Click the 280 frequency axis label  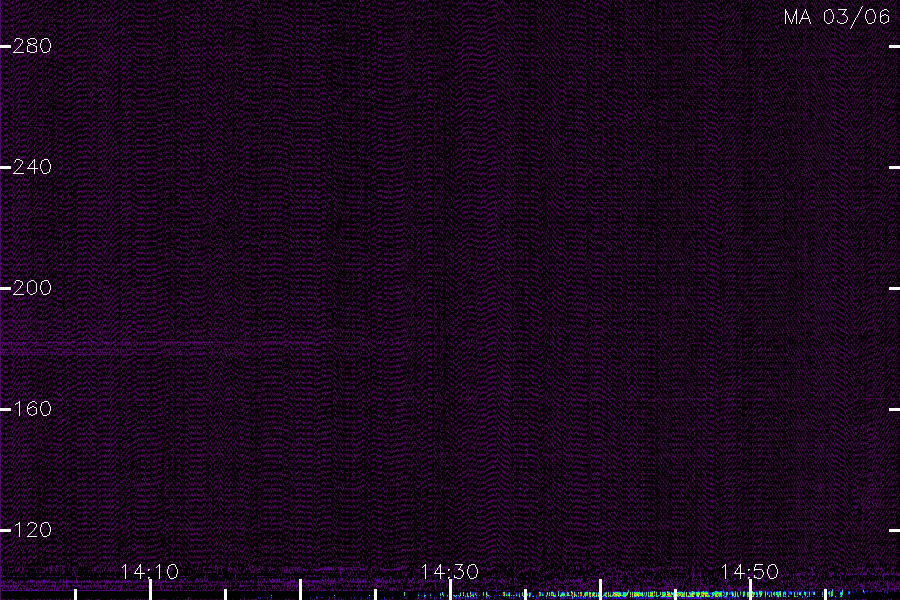pos(32,46)
